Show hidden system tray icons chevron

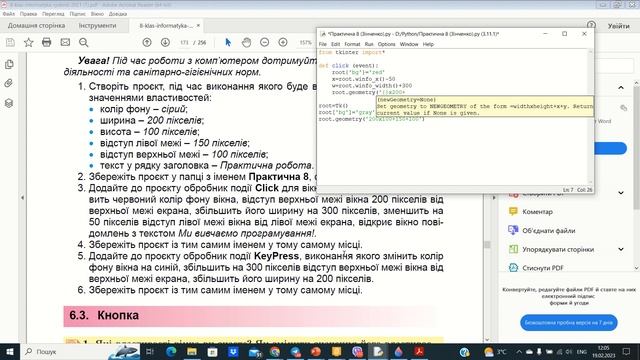(519, 351)
